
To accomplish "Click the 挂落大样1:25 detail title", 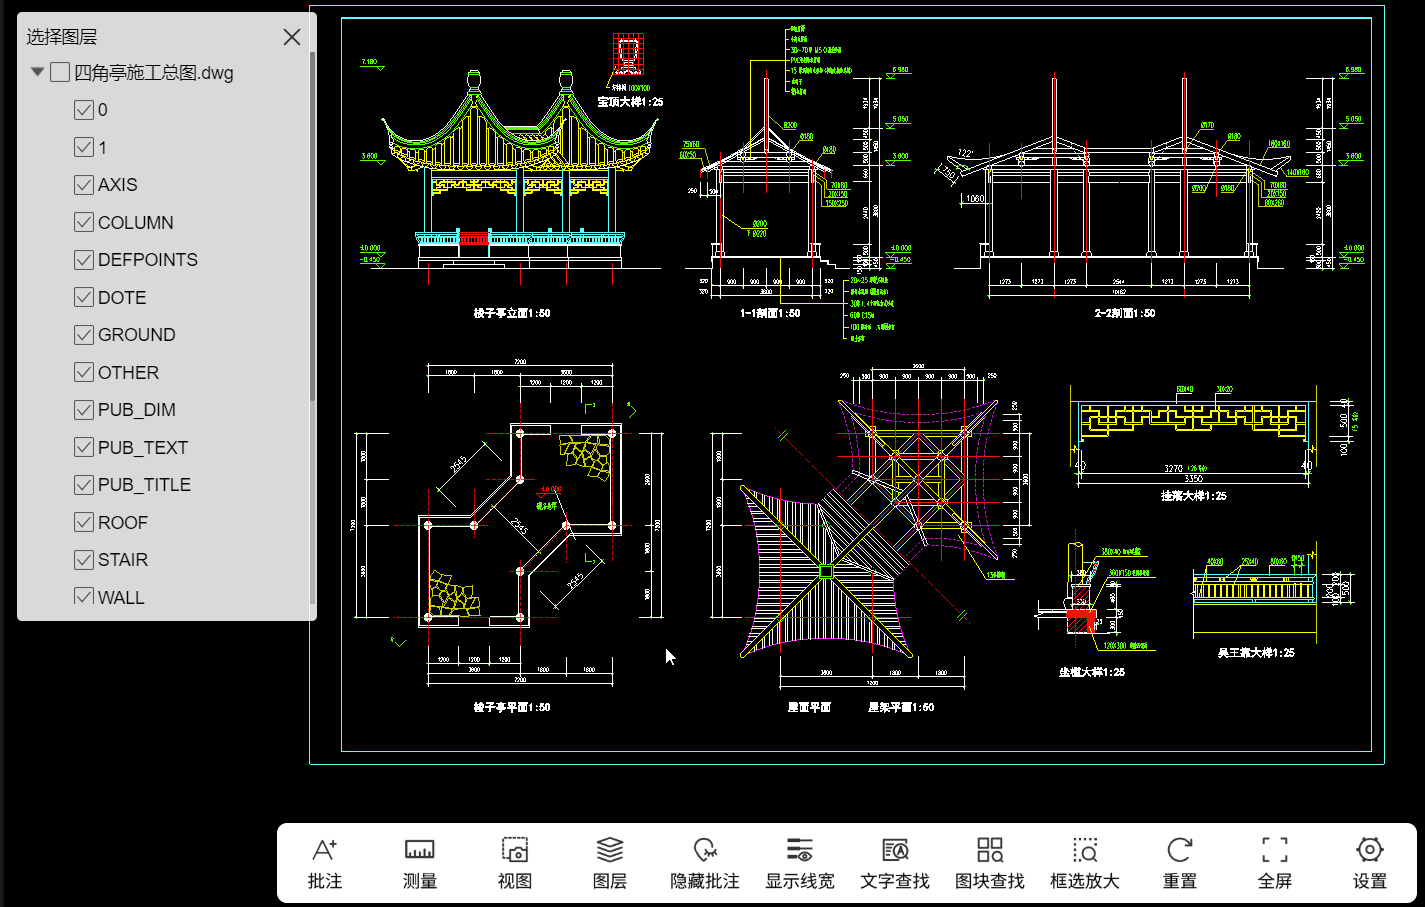I will tap(1193, 495).
